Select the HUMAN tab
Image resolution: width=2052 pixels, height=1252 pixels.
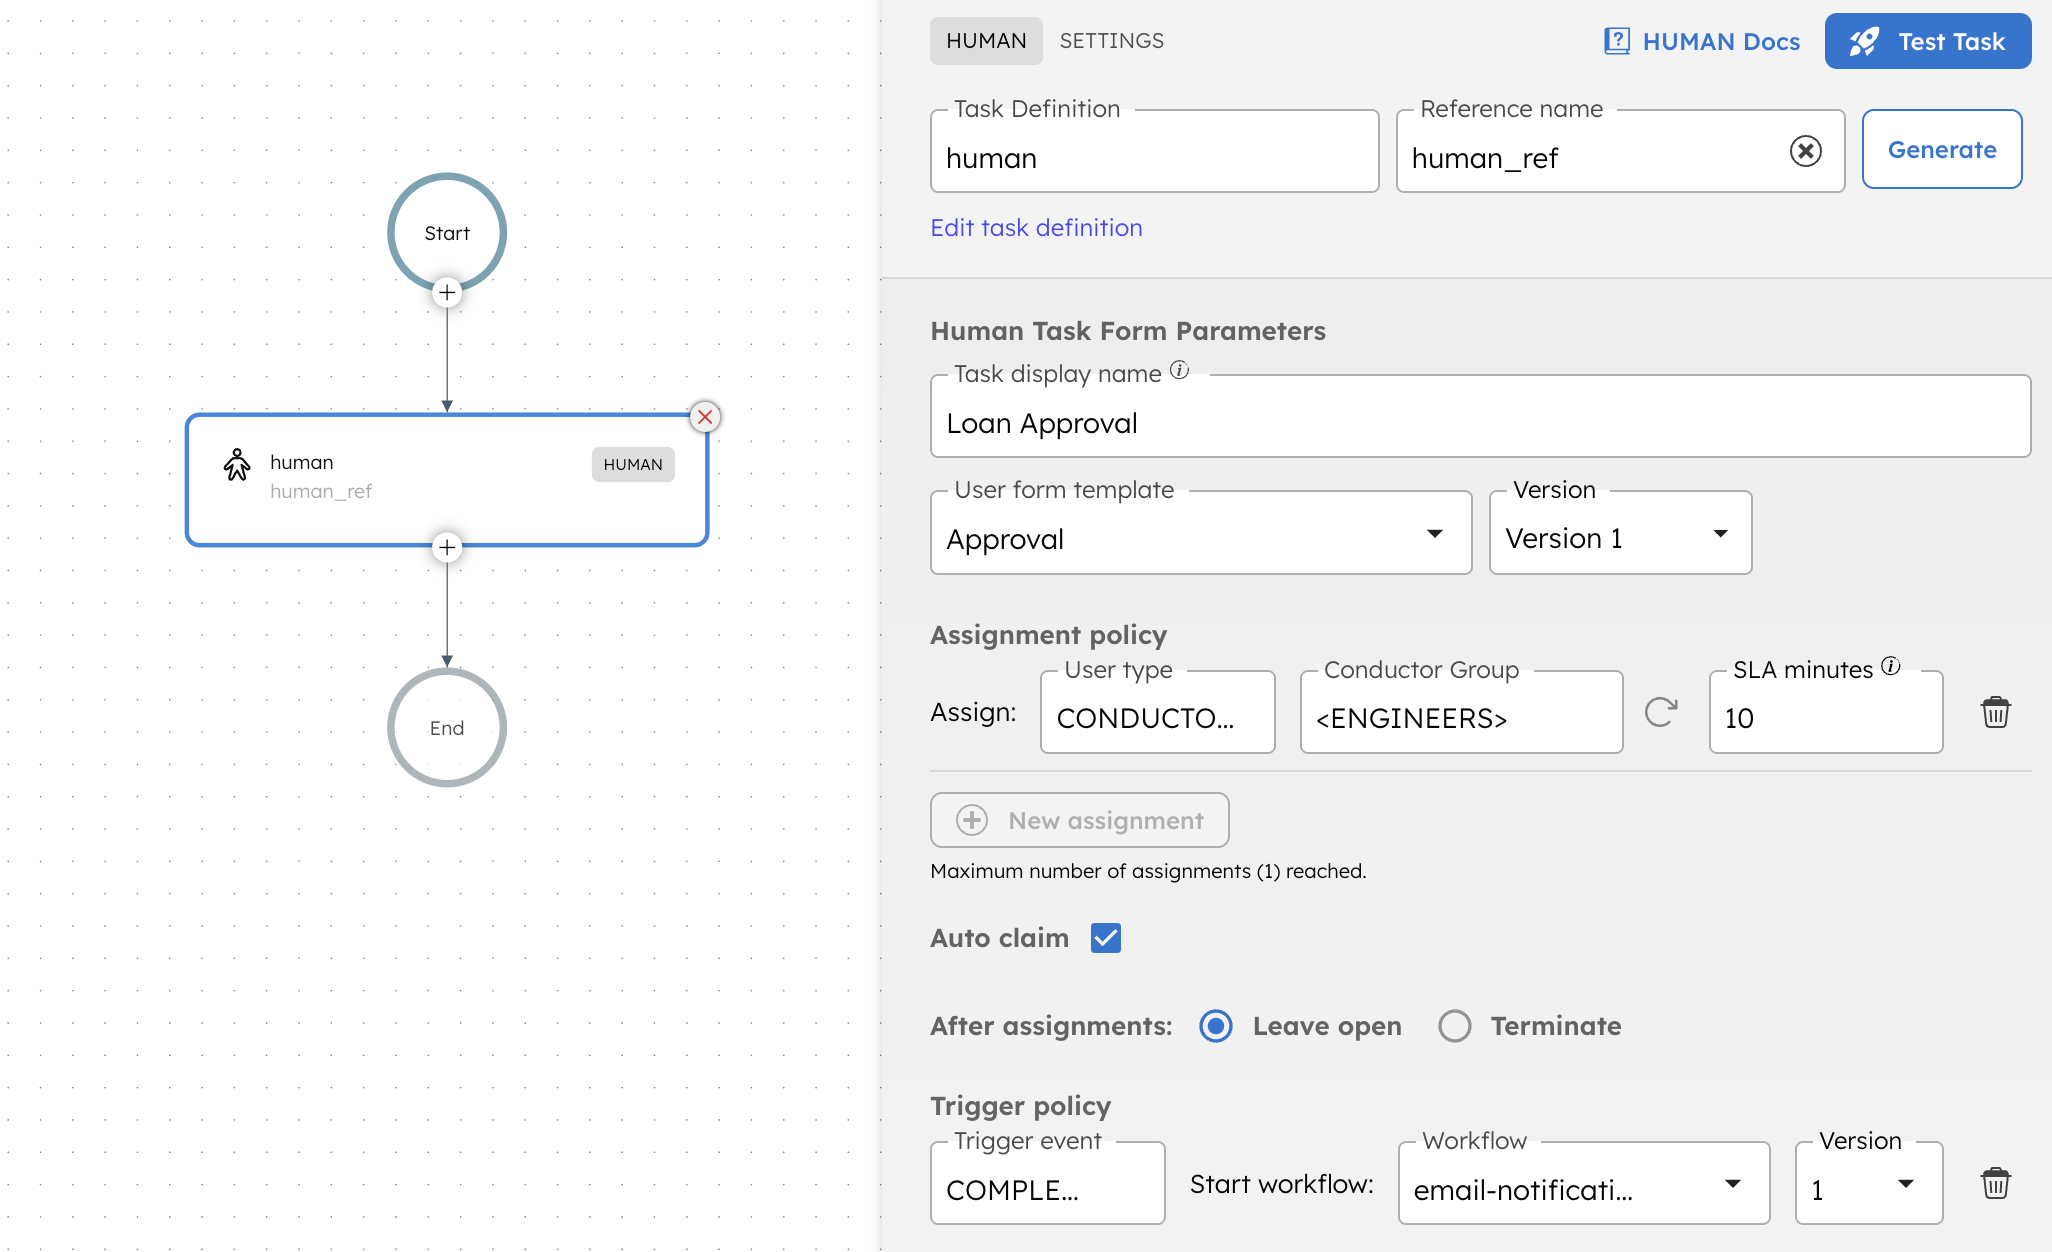click(x=986, y=41)
